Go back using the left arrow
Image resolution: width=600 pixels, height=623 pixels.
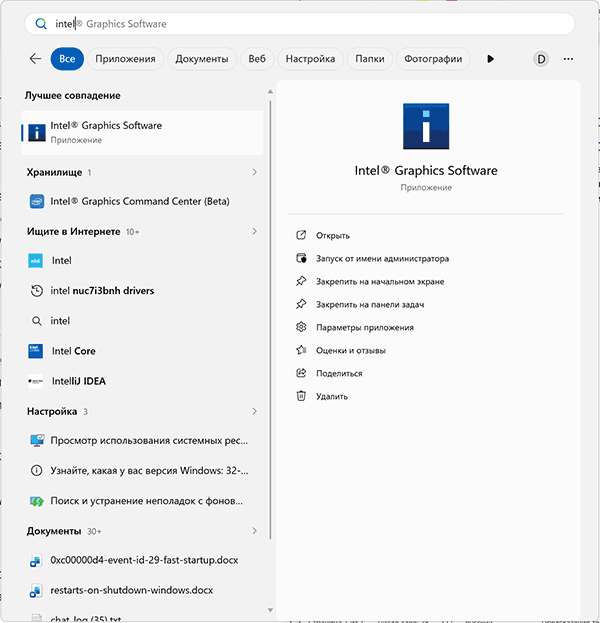(x=35, y=59)
